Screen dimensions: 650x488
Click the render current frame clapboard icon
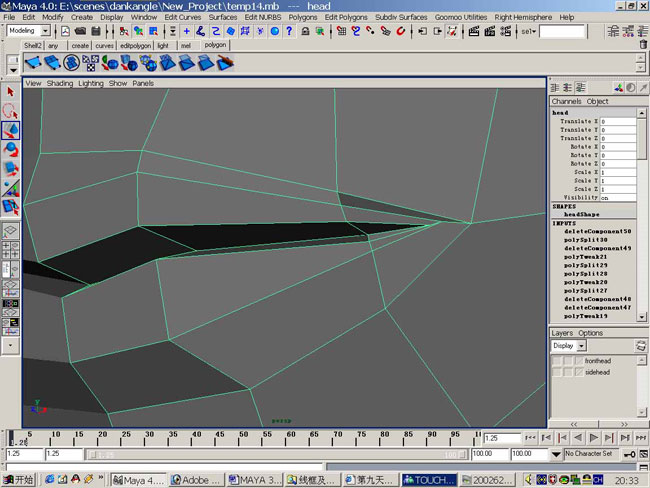(474, 31)
